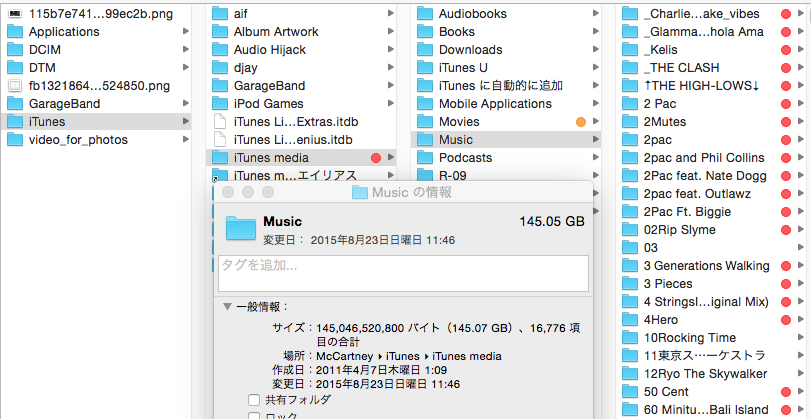811x419 pixels.
Task: Click the video_for_photos folder icon
Action: click(x=15, y=140)
